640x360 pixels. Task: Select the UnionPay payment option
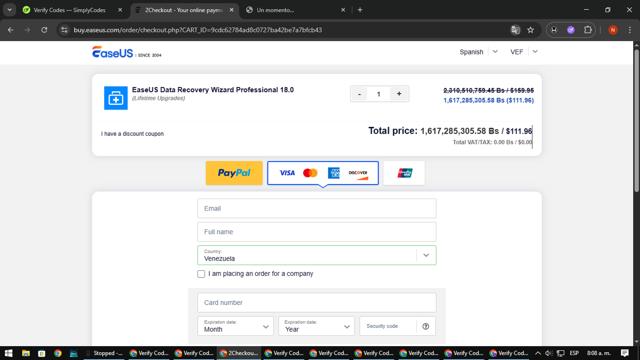pyautogui.click(x=404, y=173)
